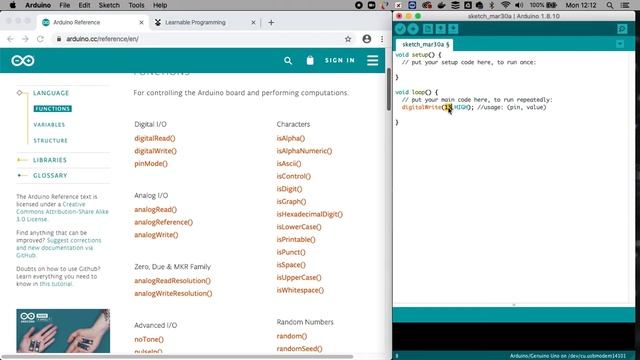Expand GLOSSARY in the sidebar
This screenshot has width=640, height=360.
coord(50,176)
